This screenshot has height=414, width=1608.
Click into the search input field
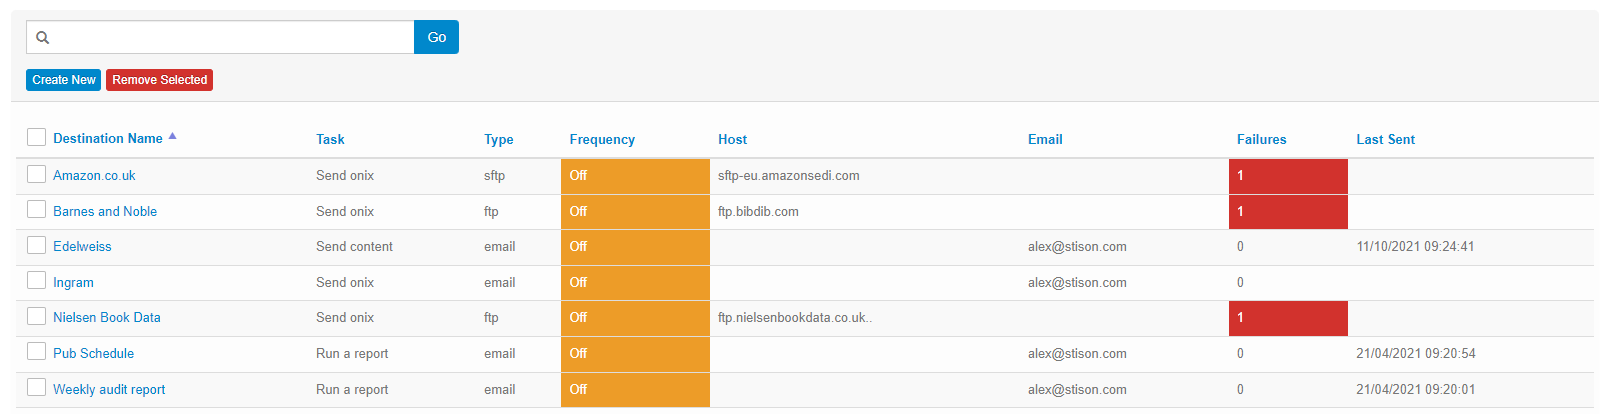(220, 37)
